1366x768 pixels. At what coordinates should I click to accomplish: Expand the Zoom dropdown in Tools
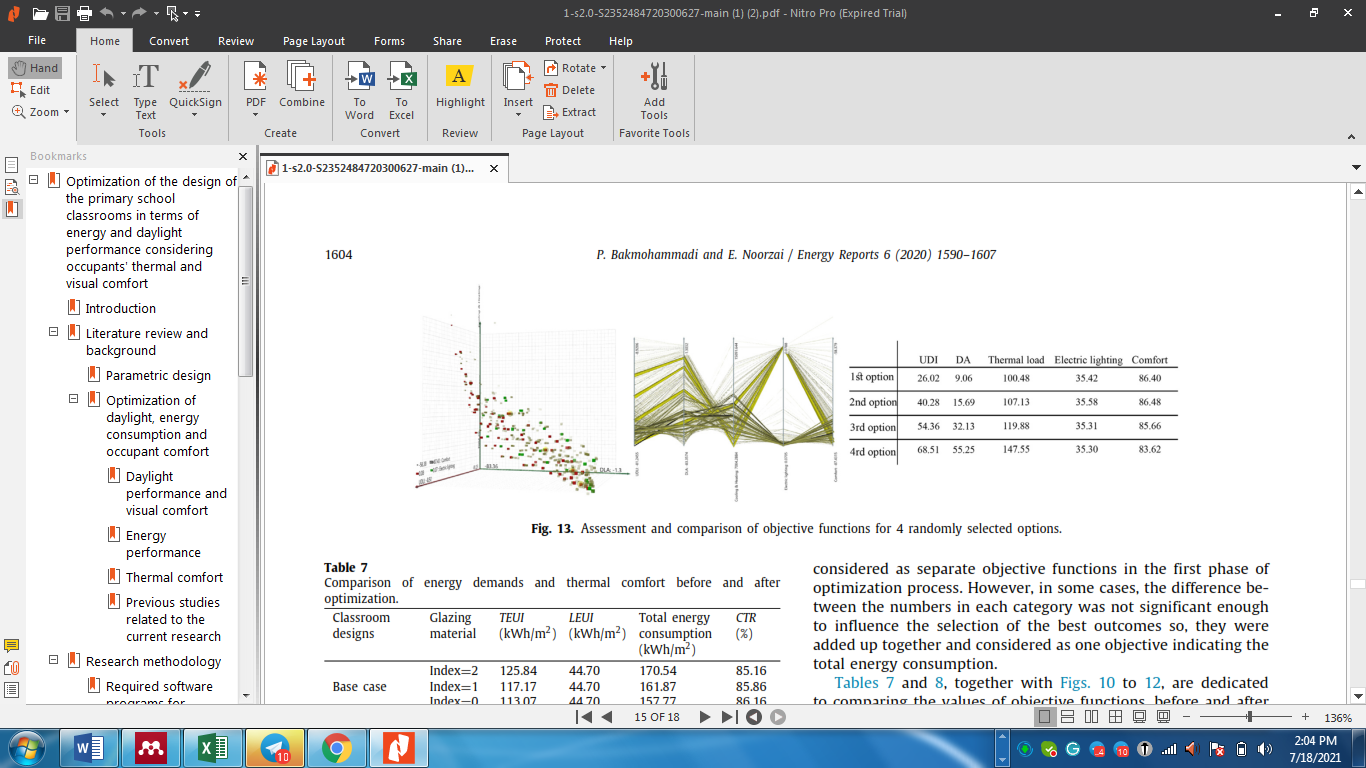66,112
